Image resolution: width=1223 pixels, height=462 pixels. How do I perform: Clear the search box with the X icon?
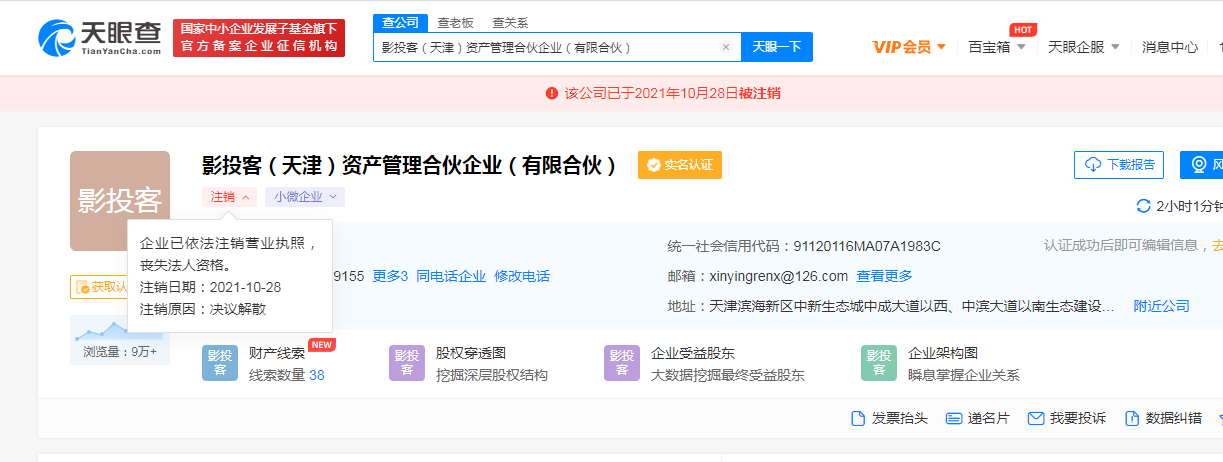click(726, 47)
